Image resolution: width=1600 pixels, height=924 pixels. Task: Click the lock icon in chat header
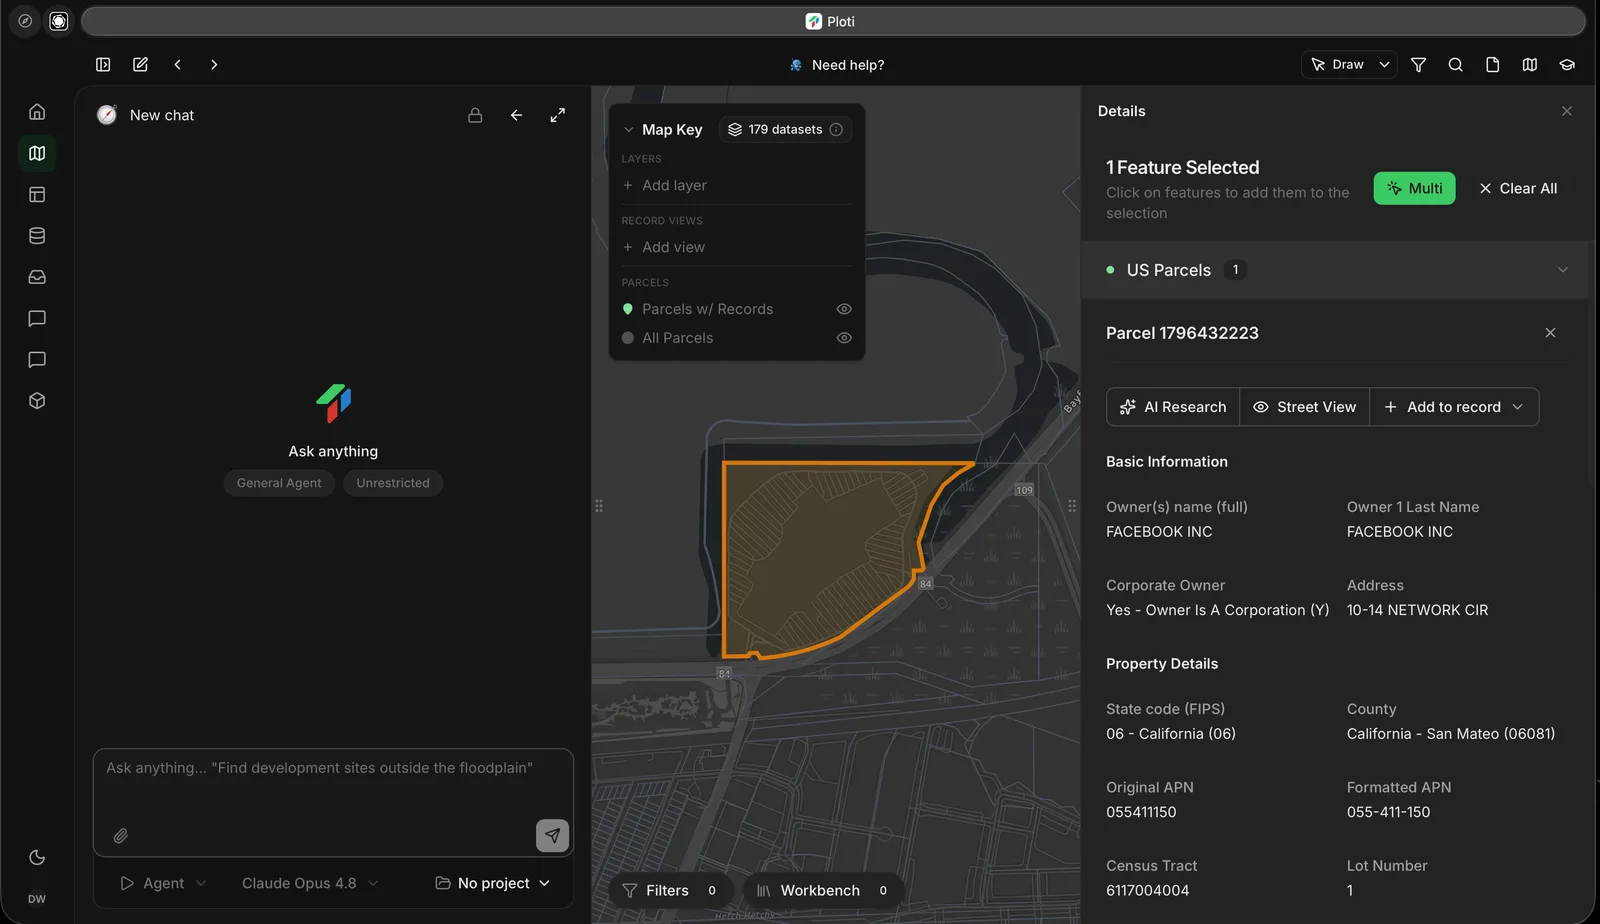point(475,115)
